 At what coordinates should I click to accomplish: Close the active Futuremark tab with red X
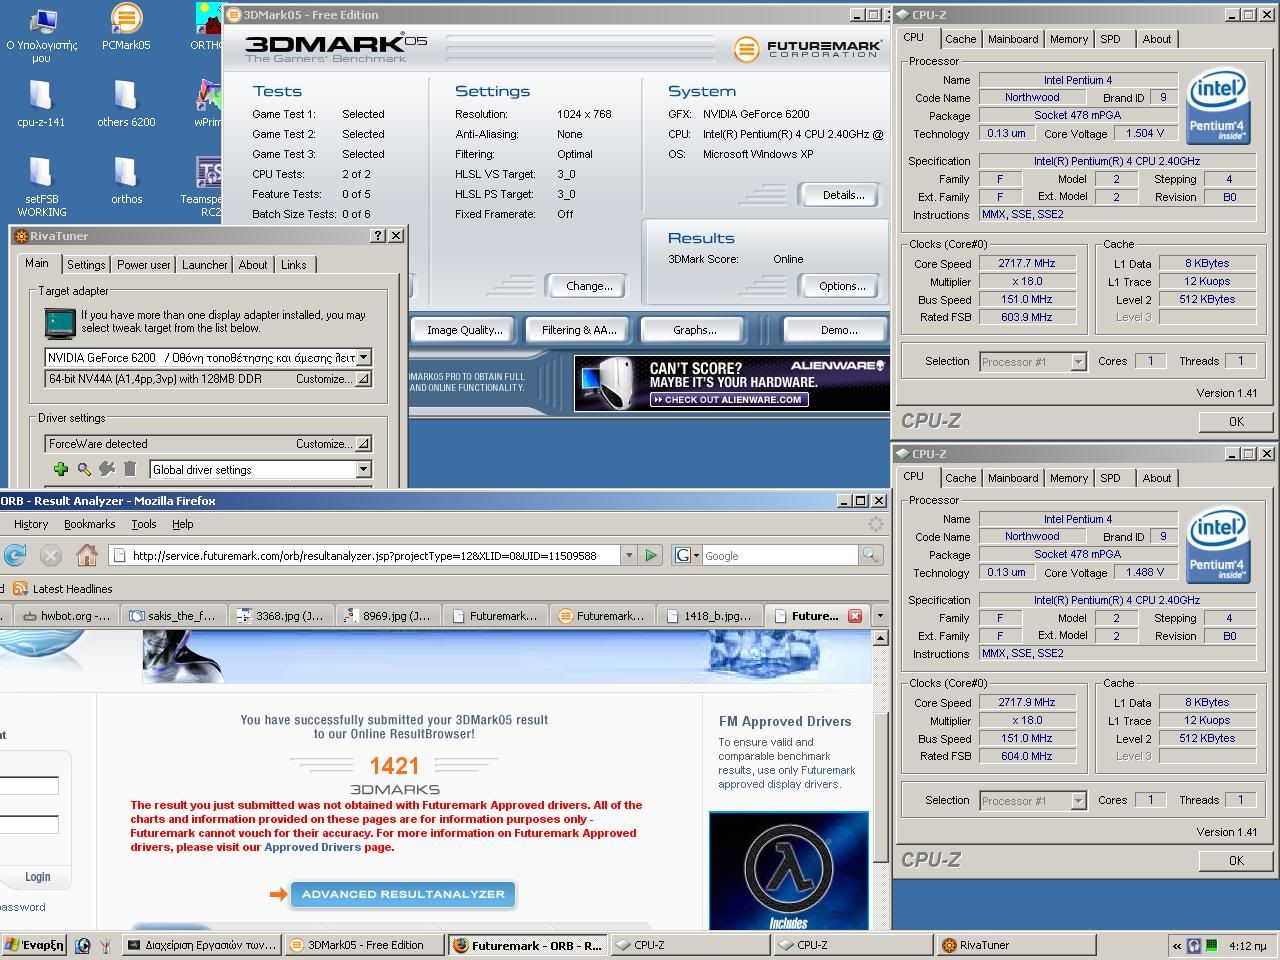[855, 616]
